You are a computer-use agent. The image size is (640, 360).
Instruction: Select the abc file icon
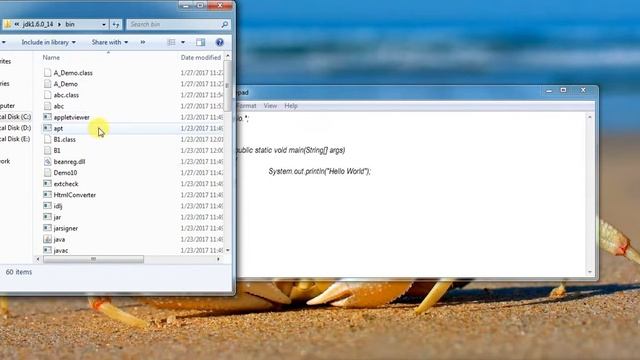[47, 106]
